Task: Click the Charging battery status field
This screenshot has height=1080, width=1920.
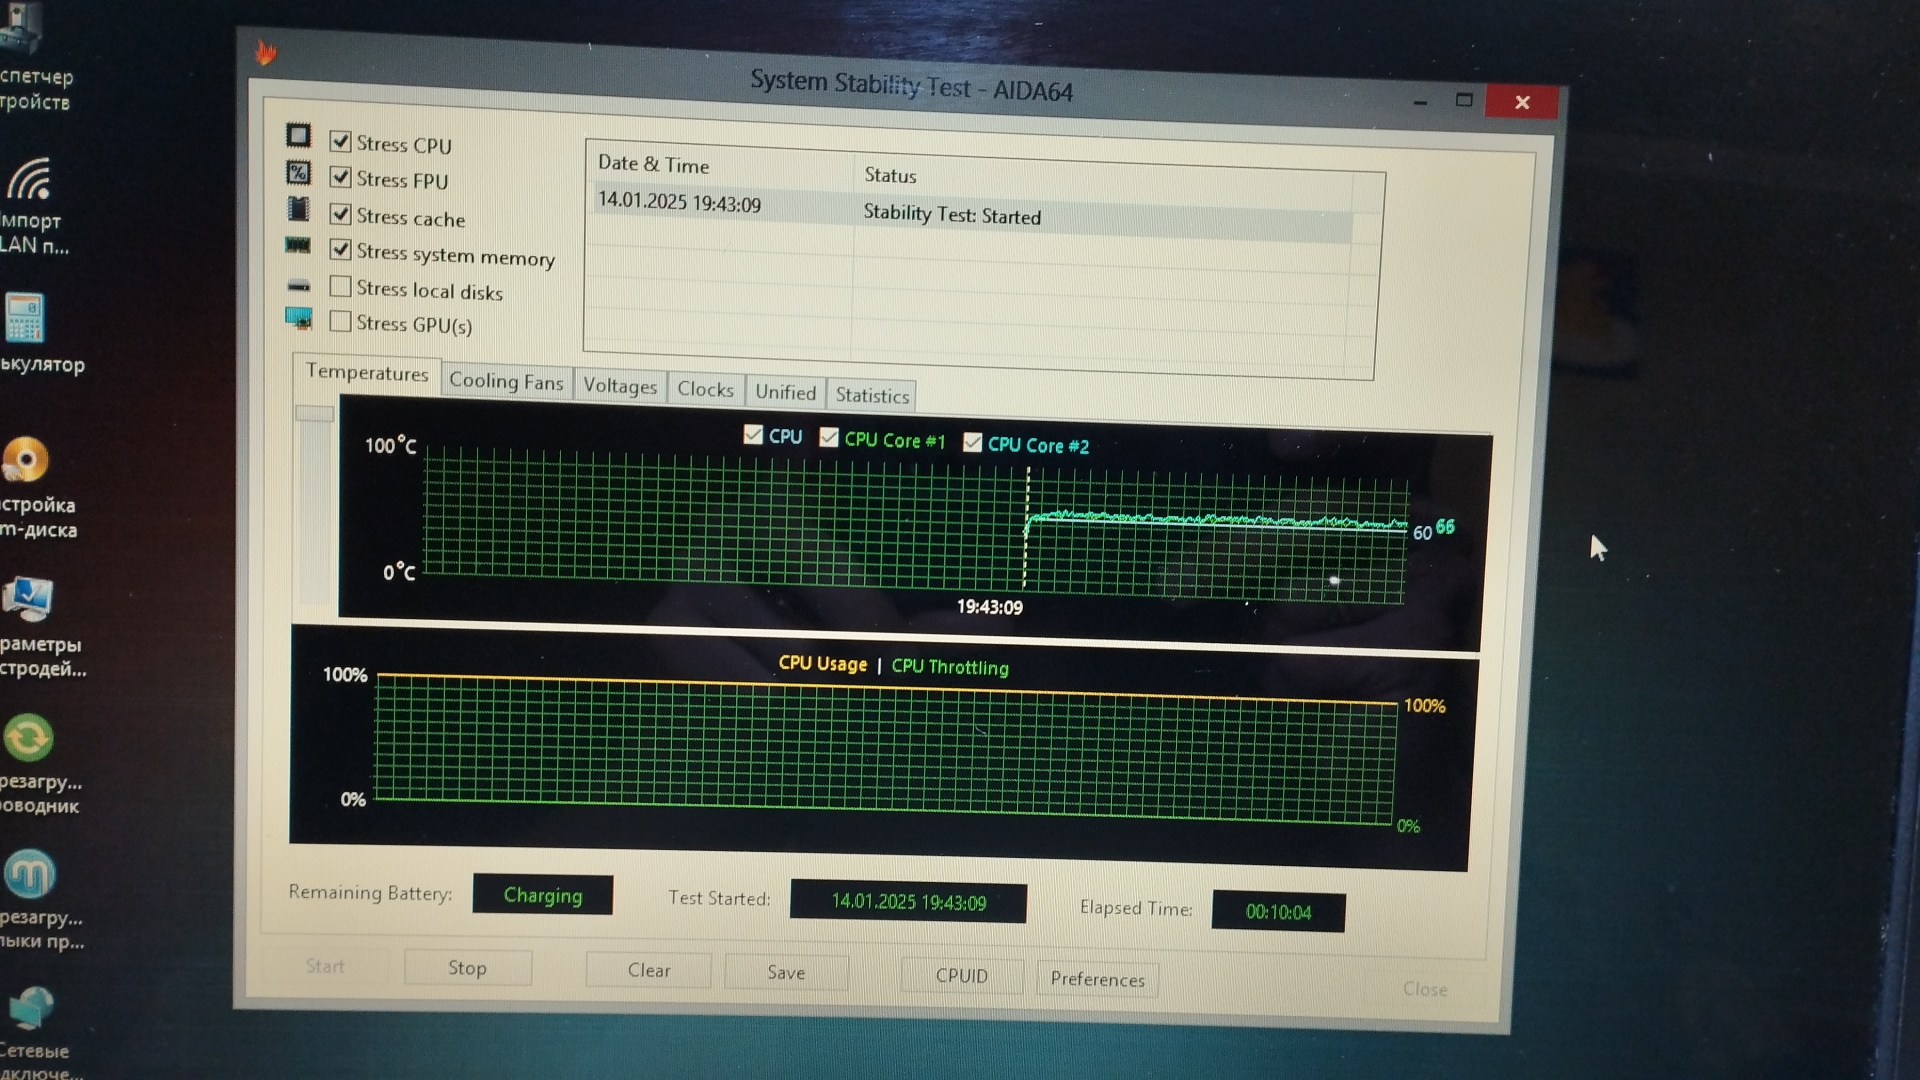Action: [x=542, y=895]
